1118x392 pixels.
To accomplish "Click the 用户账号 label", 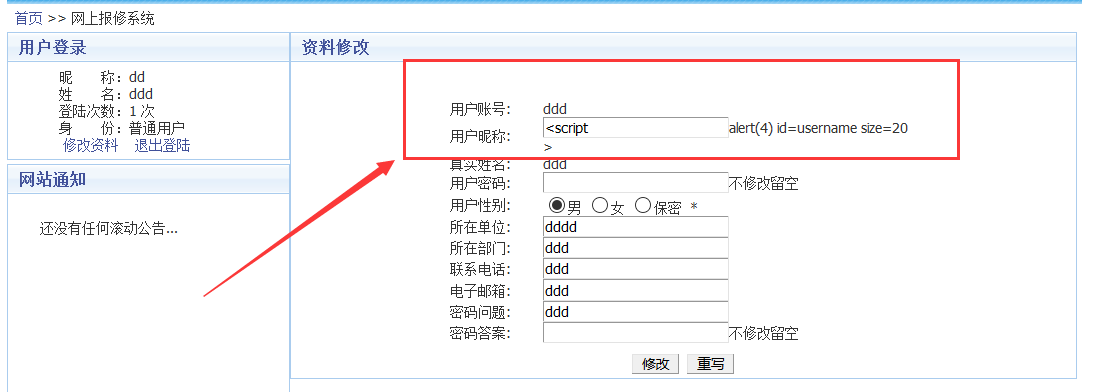I will (x=480, y=109).
